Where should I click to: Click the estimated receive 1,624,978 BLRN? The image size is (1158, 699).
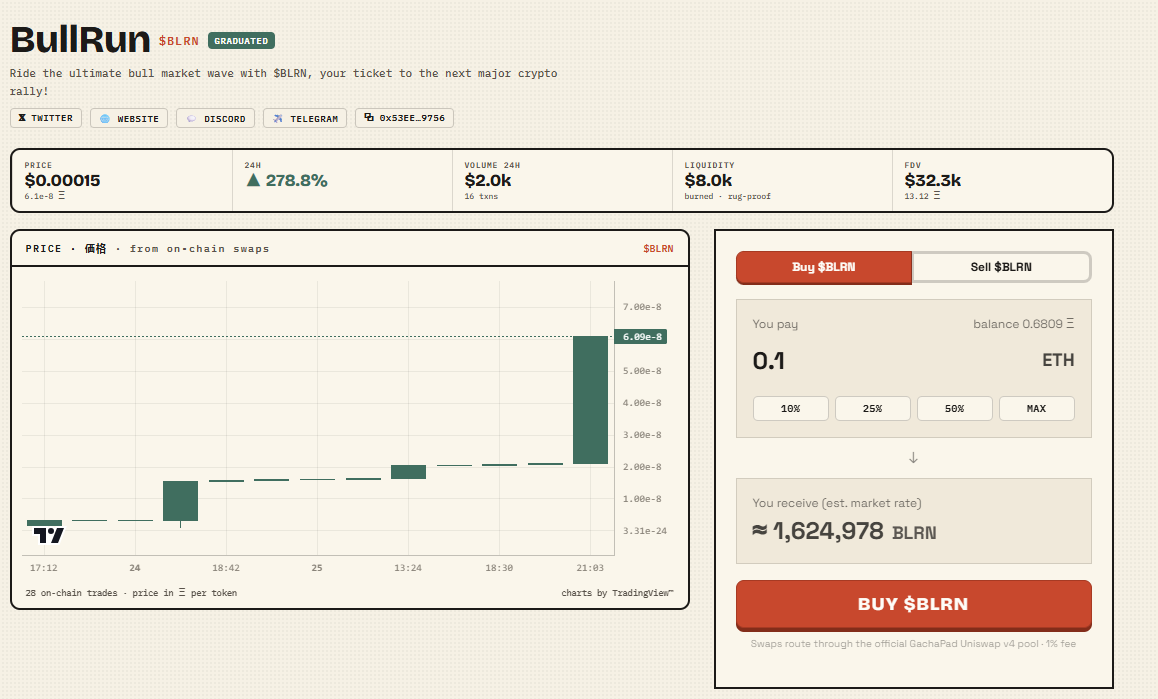845,531
